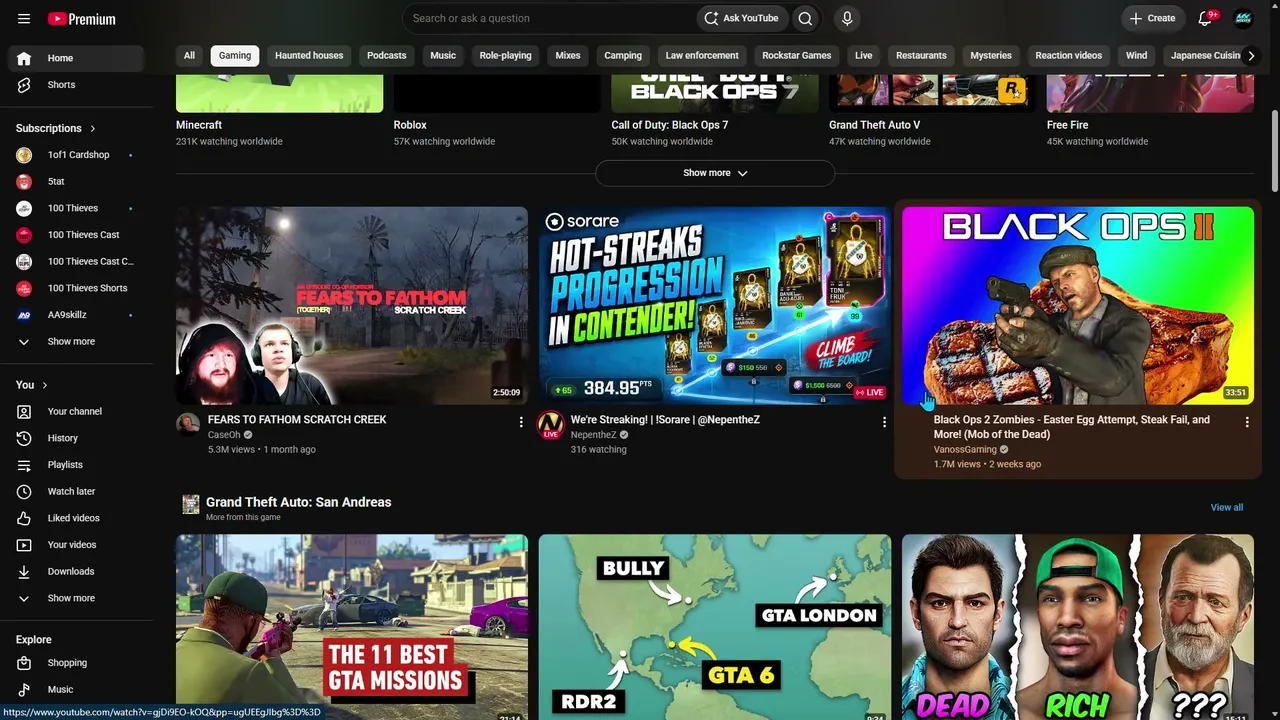Select the All category chip
The height and width of the screenshot is (720, 1280).
(189, 56)
